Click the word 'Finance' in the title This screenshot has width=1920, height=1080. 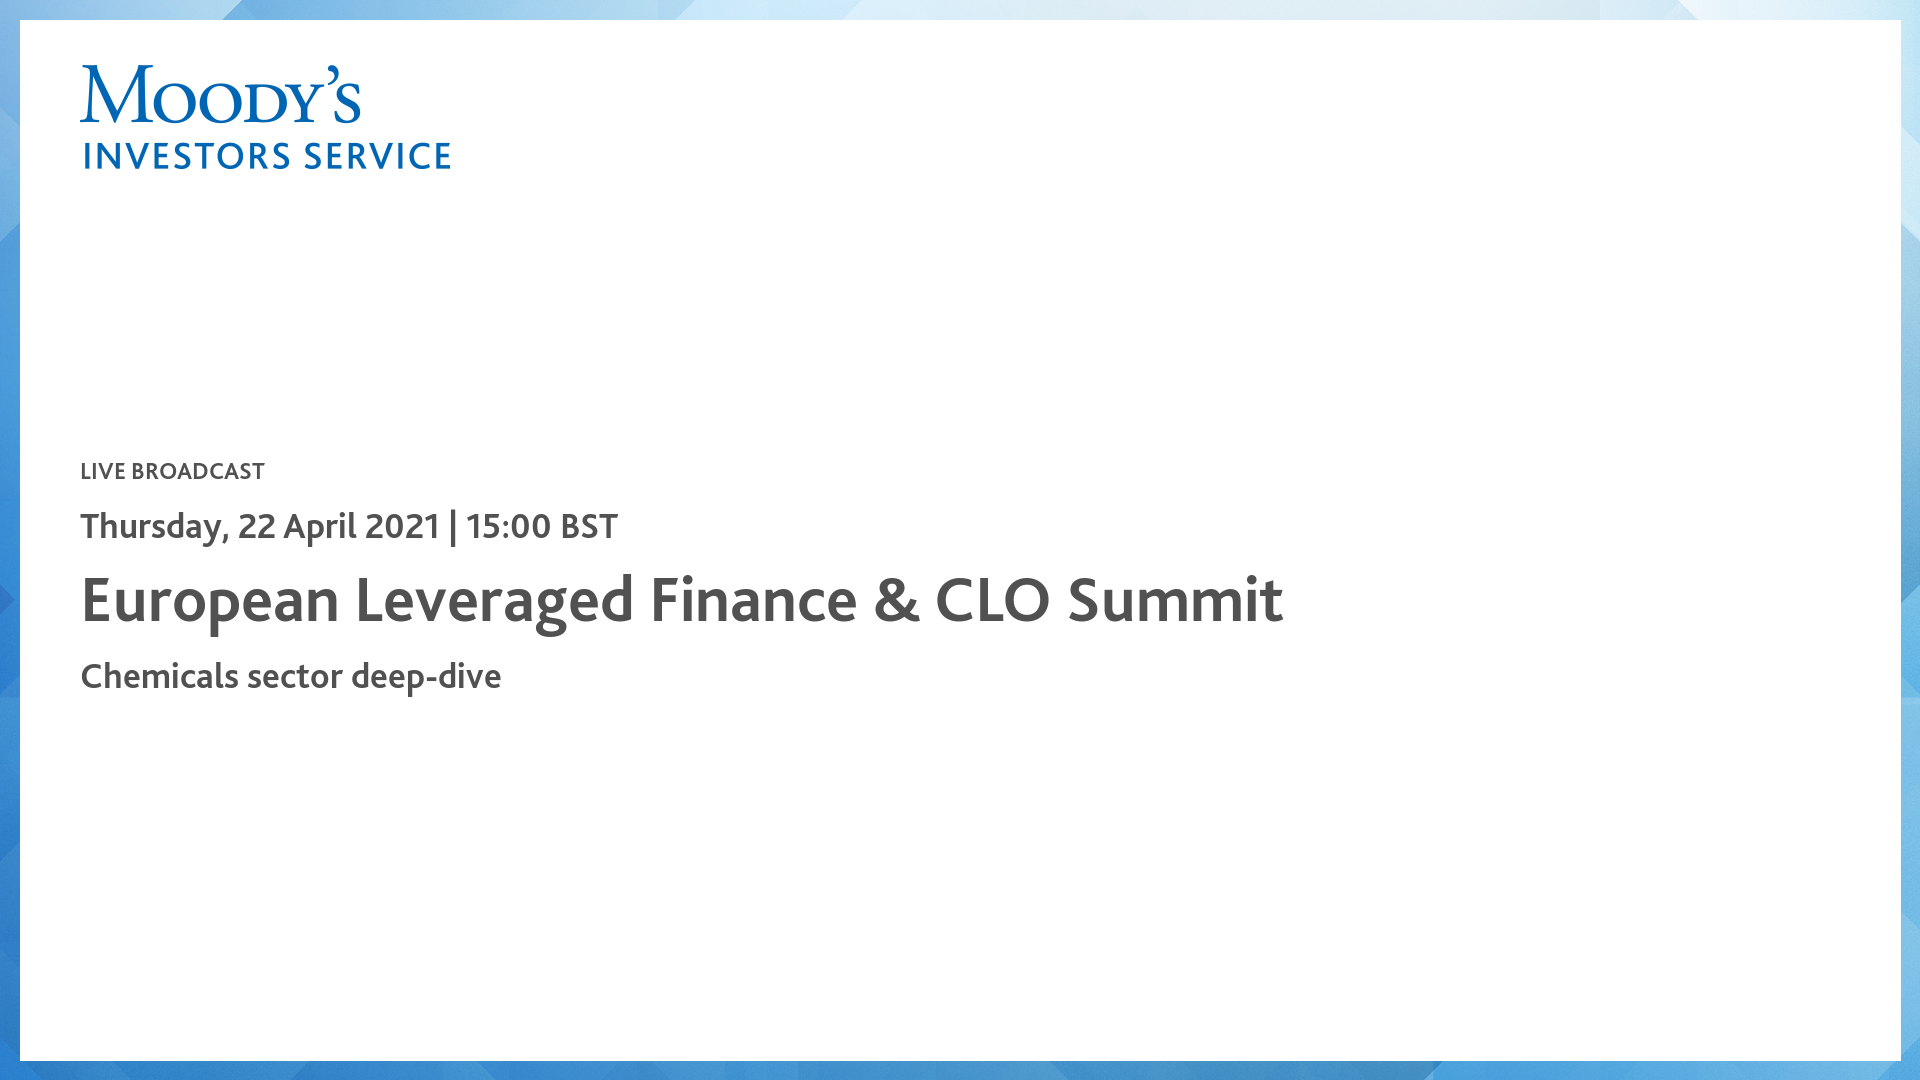(x=753, y=601)
